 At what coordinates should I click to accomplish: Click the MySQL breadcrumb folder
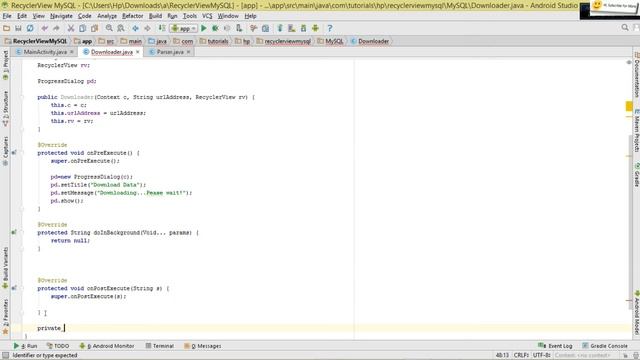(330, 41)
